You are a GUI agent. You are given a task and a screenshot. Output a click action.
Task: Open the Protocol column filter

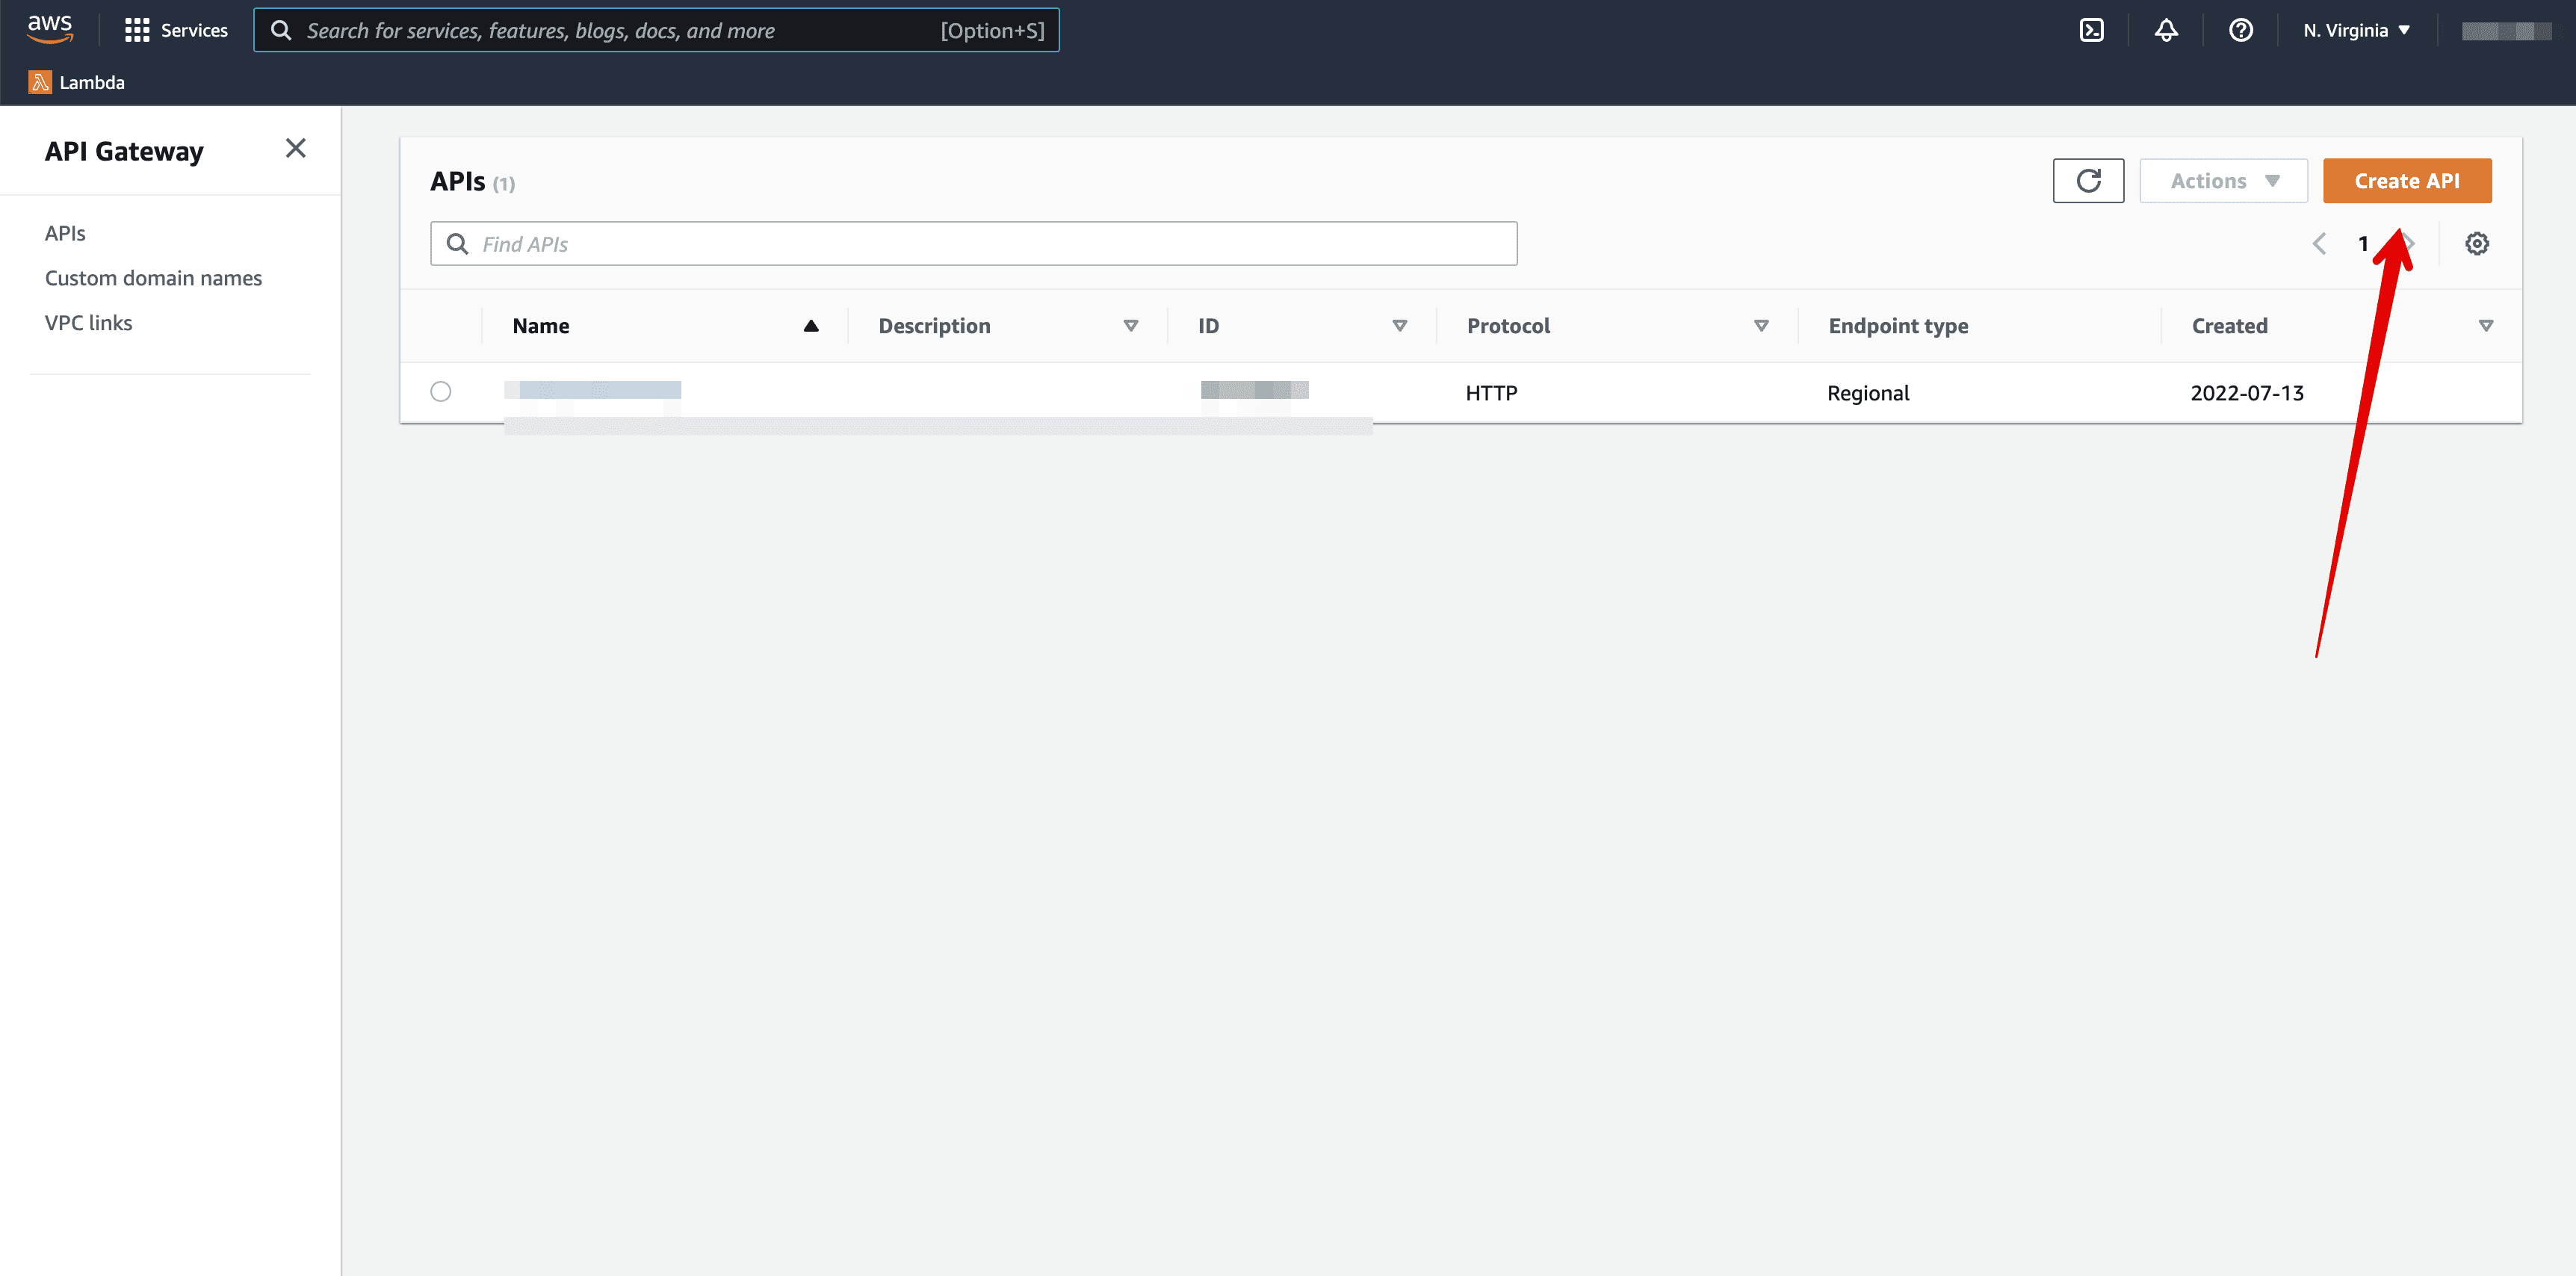click(x=1761, y=326)
